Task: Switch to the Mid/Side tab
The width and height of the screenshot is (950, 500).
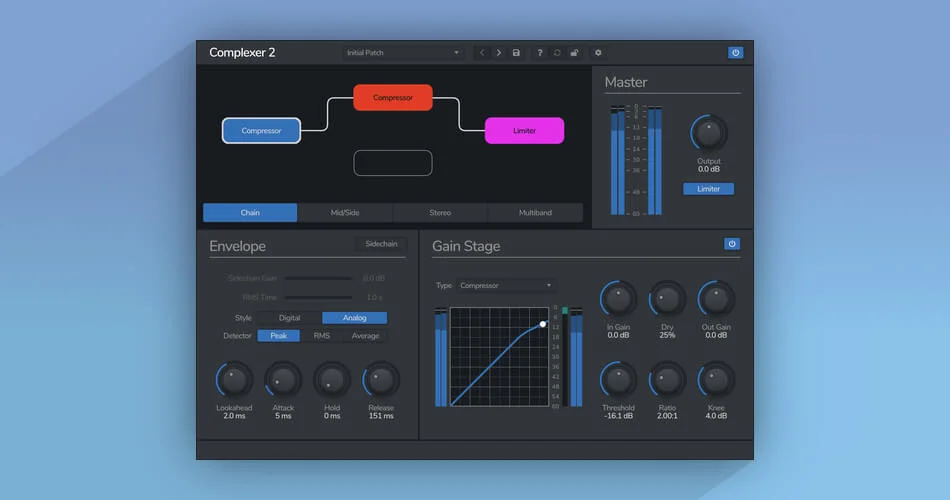Action: 345,213
